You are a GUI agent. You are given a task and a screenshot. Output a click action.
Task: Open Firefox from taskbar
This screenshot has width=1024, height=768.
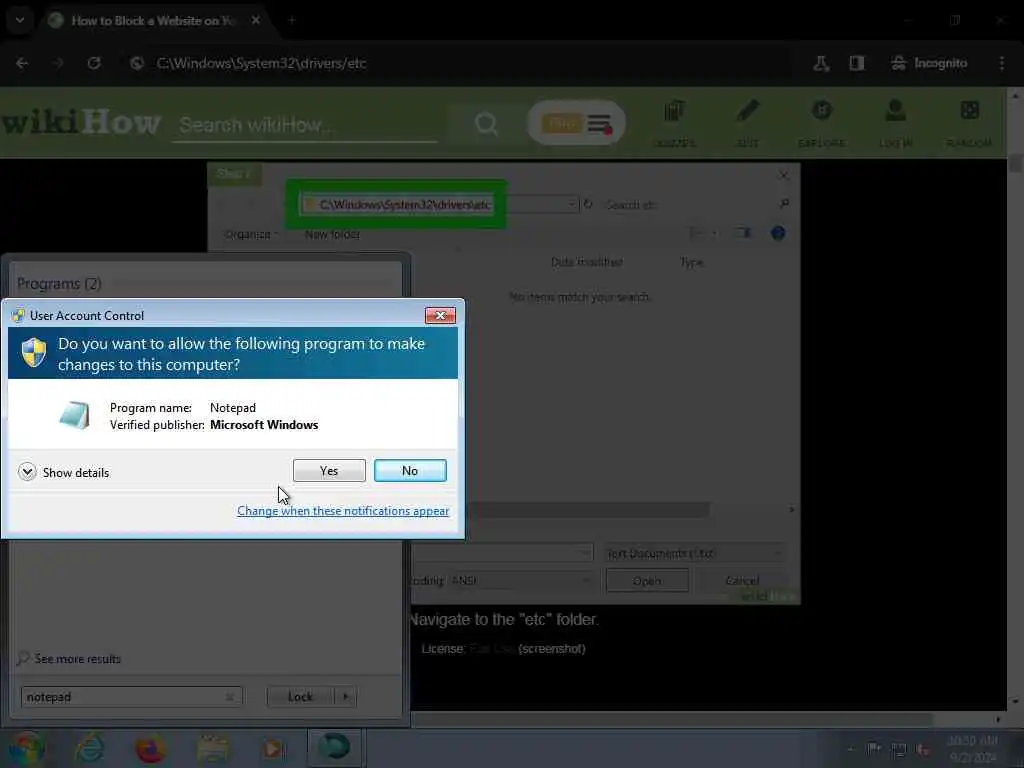tap(150, 748)
